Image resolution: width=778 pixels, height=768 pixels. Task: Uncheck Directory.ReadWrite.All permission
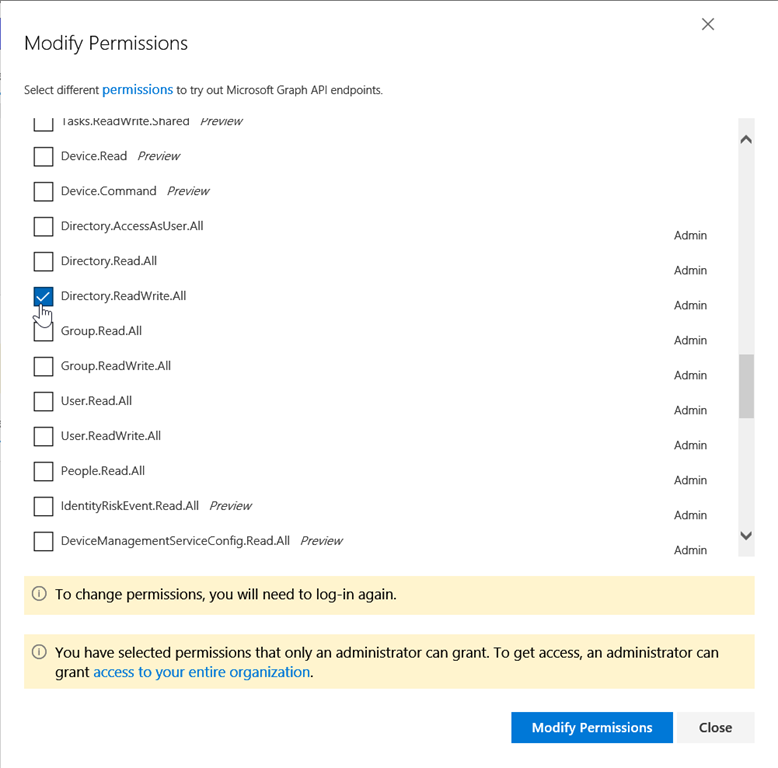pyautogui.click(x=43, y=296)
